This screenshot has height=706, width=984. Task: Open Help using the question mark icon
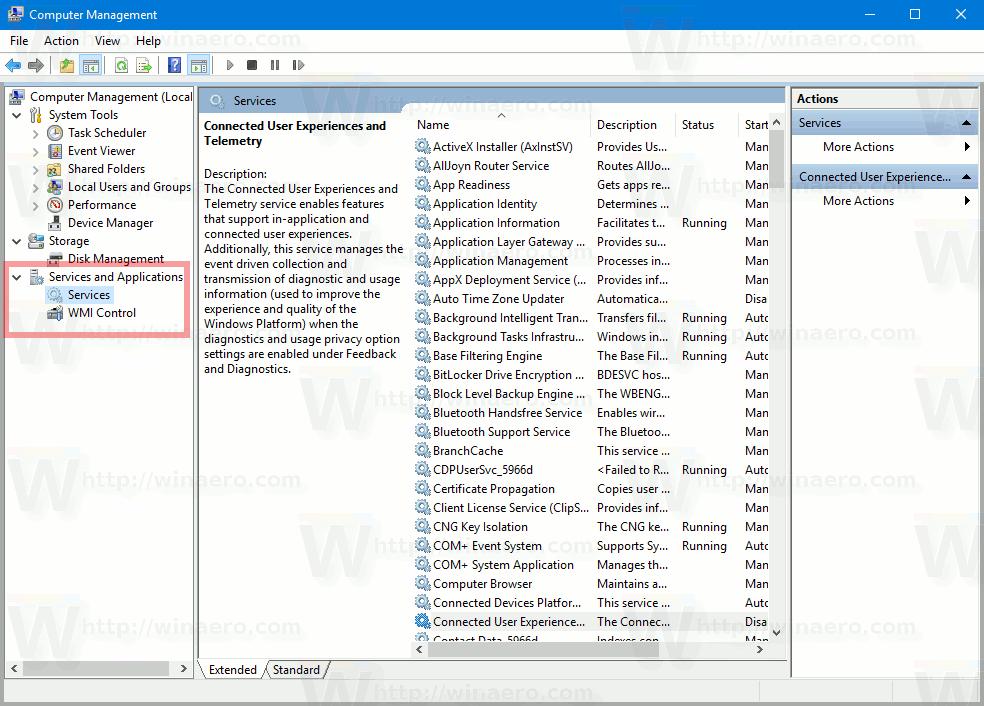172,64
